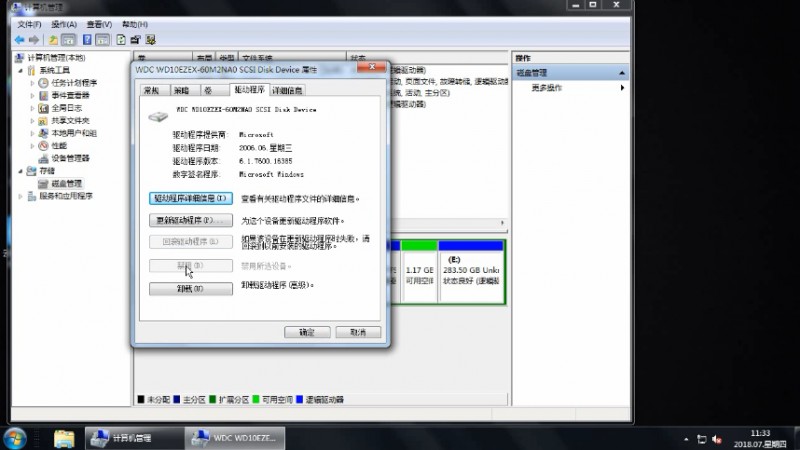Open the 操作(A) menu
This screenshot has height=450, width=800.
click(64, 24)
